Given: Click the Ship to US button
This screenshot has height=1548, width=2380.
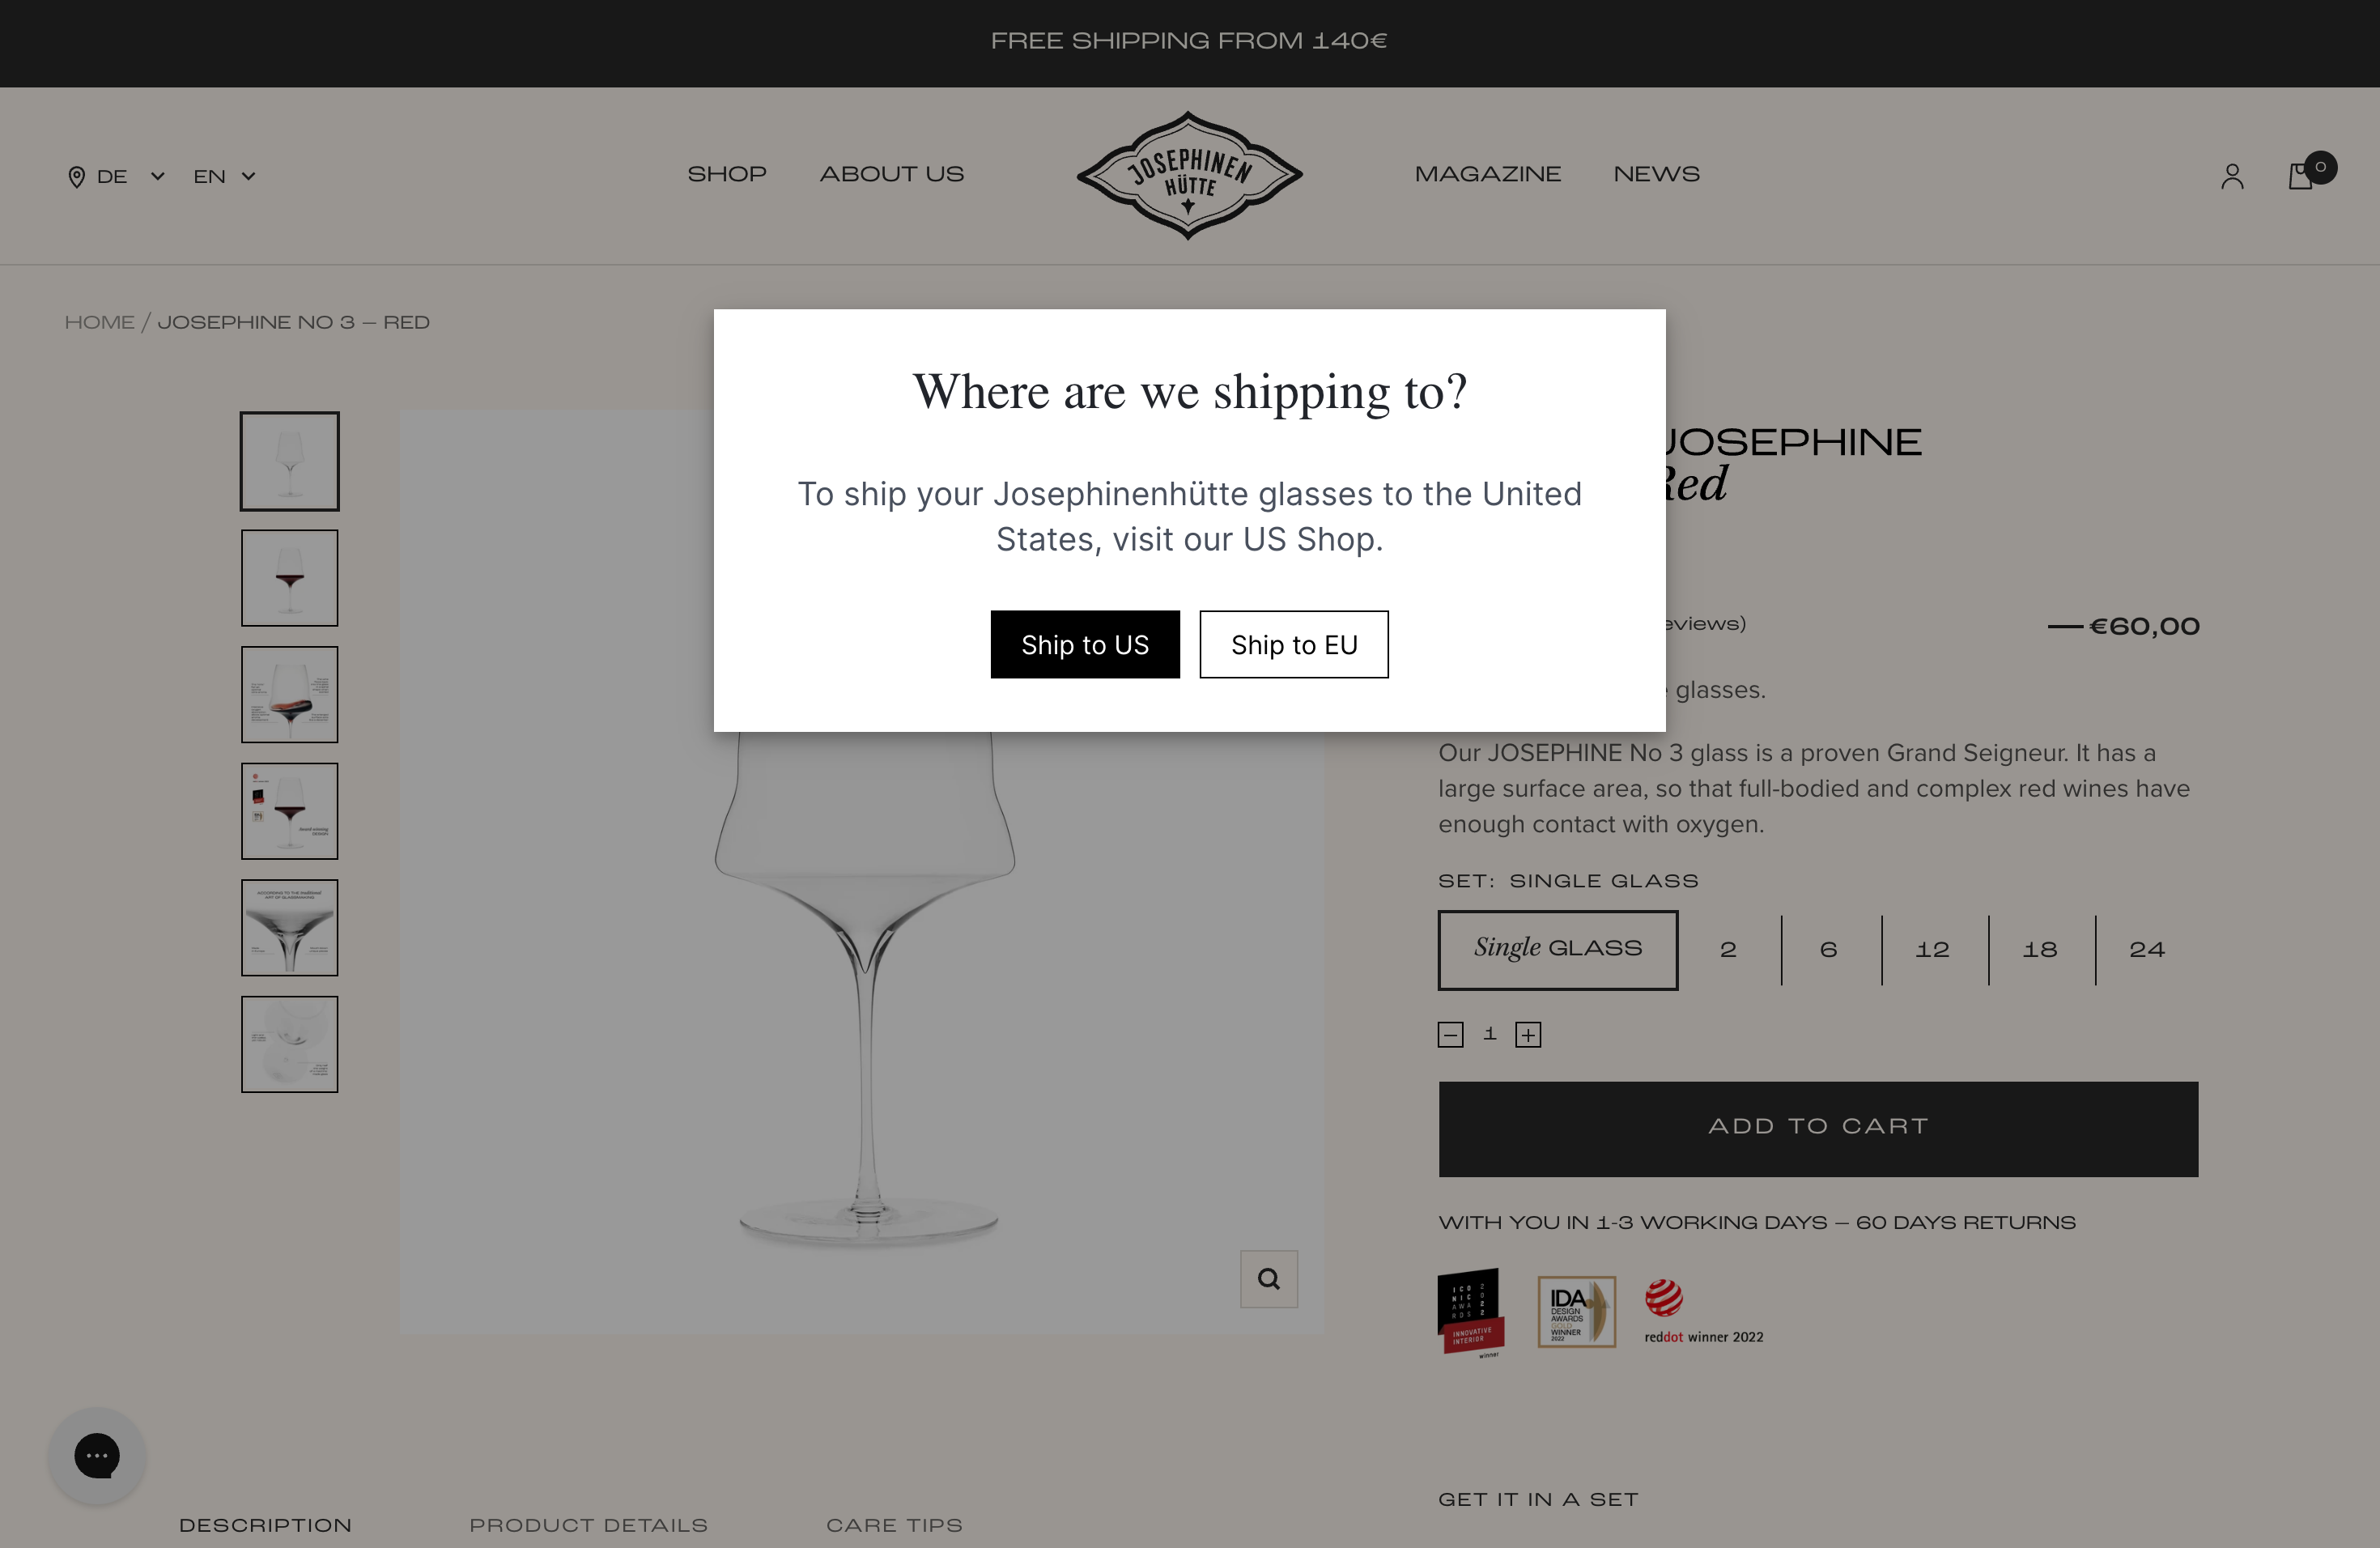Looking at the screenshot, I should tap(1084, 645).
